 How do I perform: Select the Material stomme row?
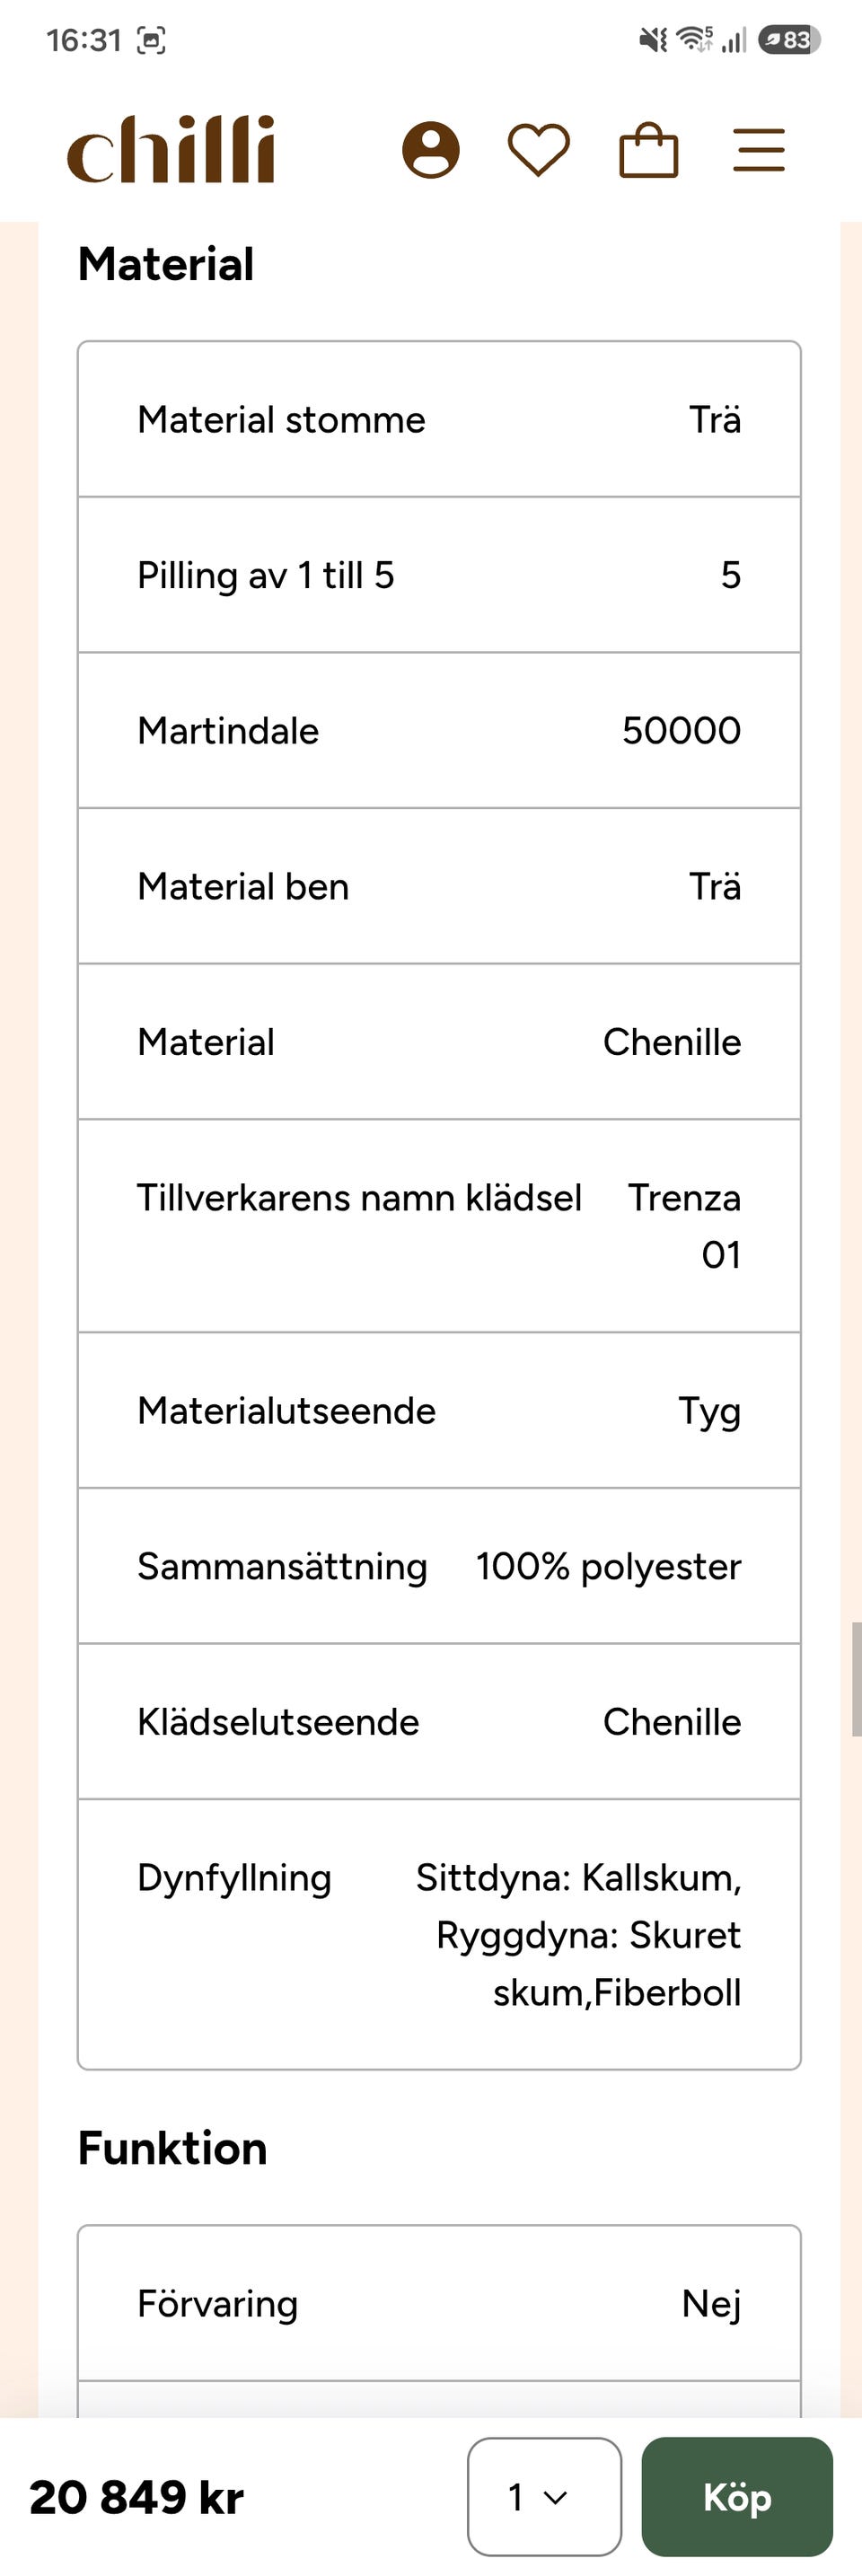coord(439,419)
